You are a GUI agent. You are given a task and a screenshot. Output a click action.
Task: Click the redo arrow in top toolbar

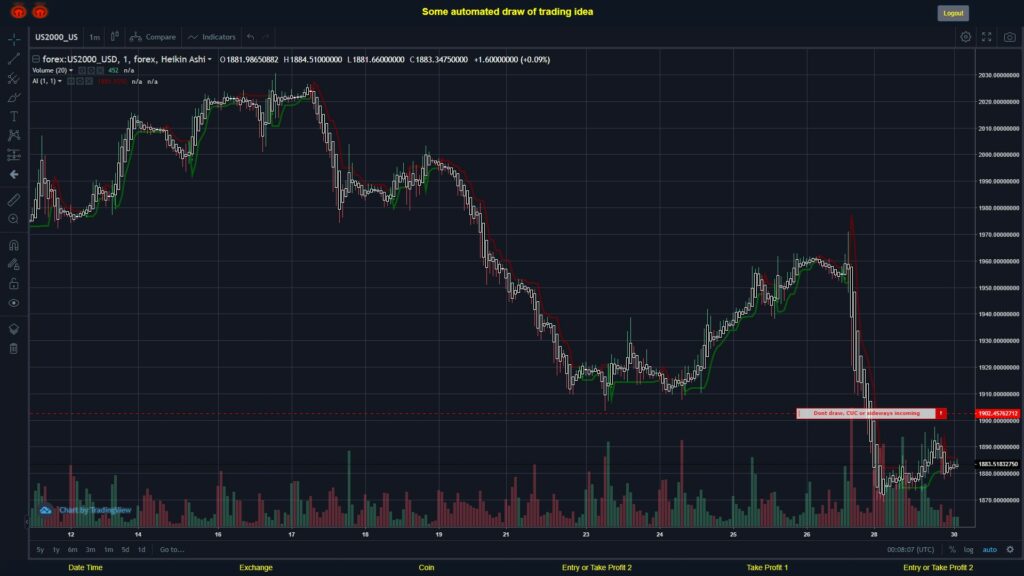[266, 37]
